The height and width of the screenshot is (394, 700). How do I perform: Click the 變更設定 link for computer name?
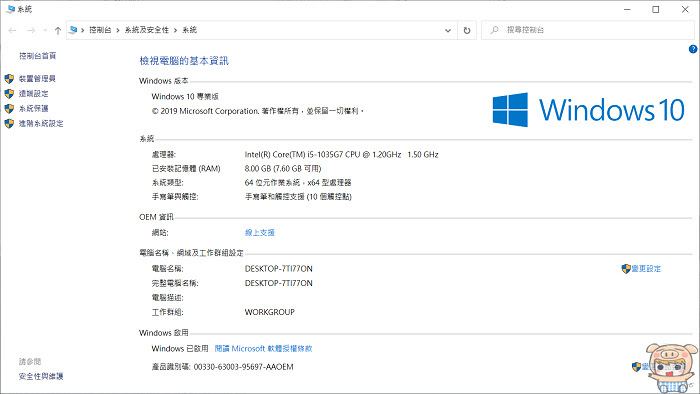[641, 269]
